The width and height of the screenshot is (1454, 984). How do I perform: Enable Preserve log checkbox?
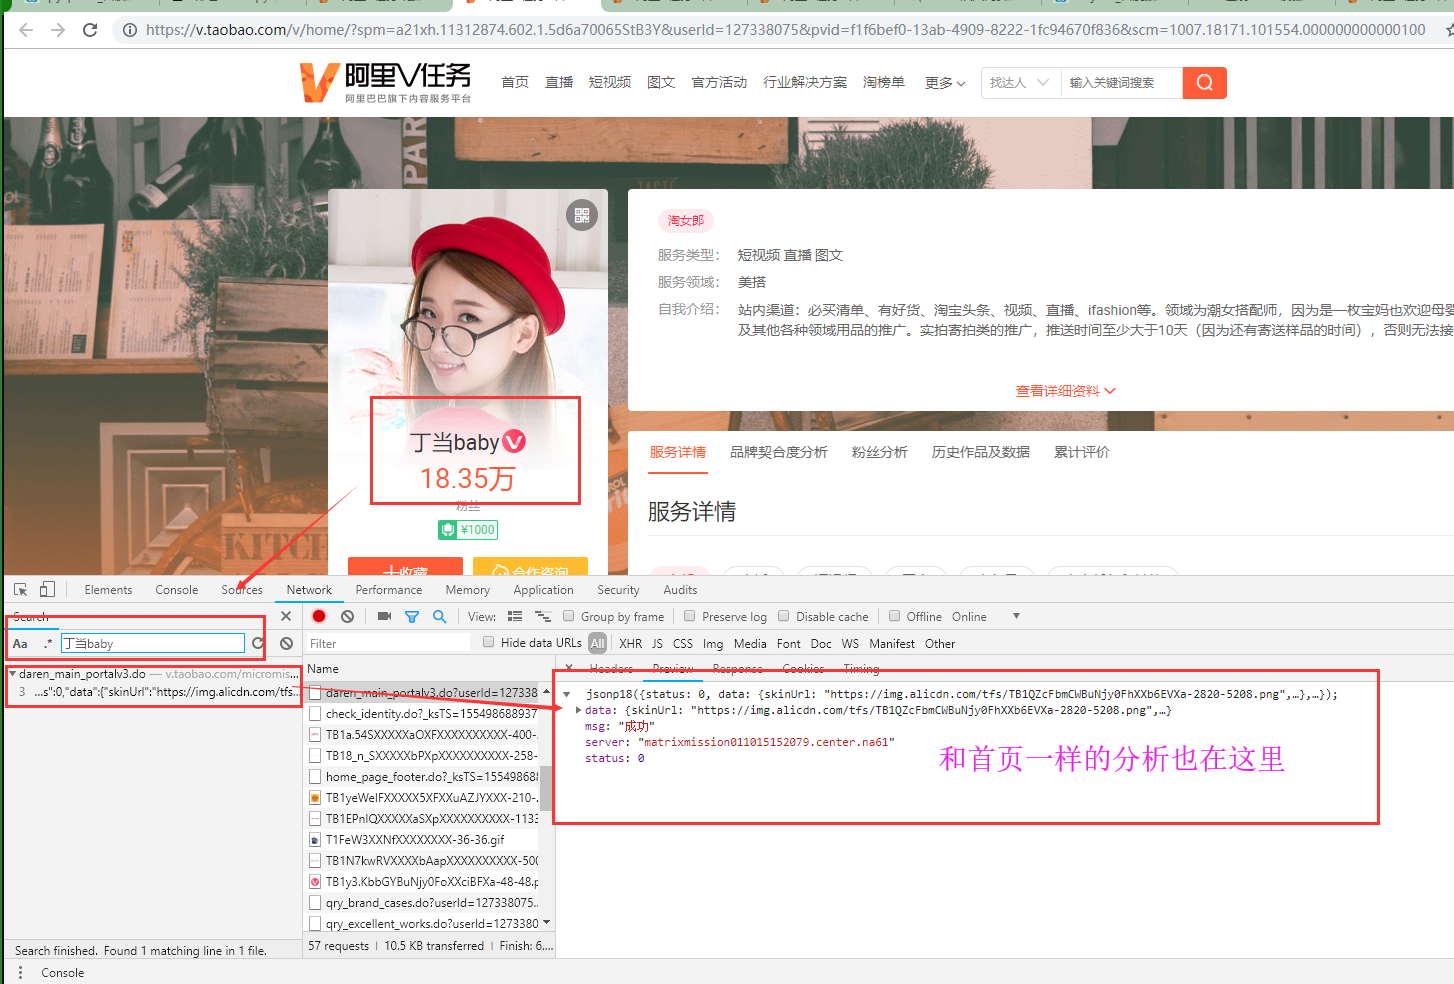pos(689,617)
